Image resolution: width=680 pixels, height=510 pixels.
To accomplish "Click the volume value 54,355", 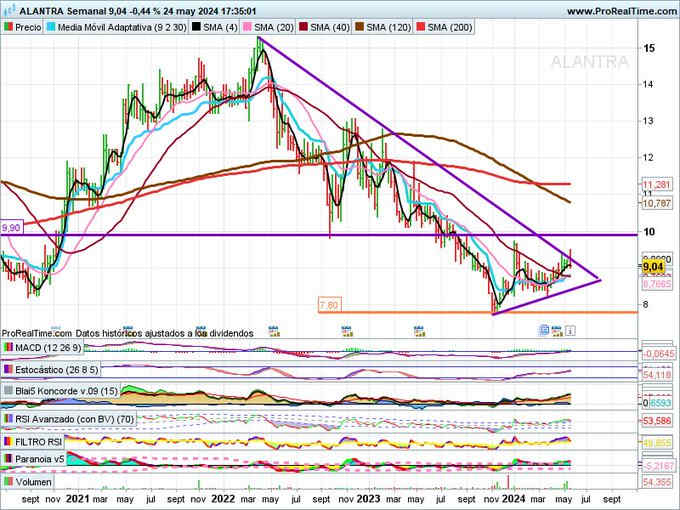I will coord(657,482).
